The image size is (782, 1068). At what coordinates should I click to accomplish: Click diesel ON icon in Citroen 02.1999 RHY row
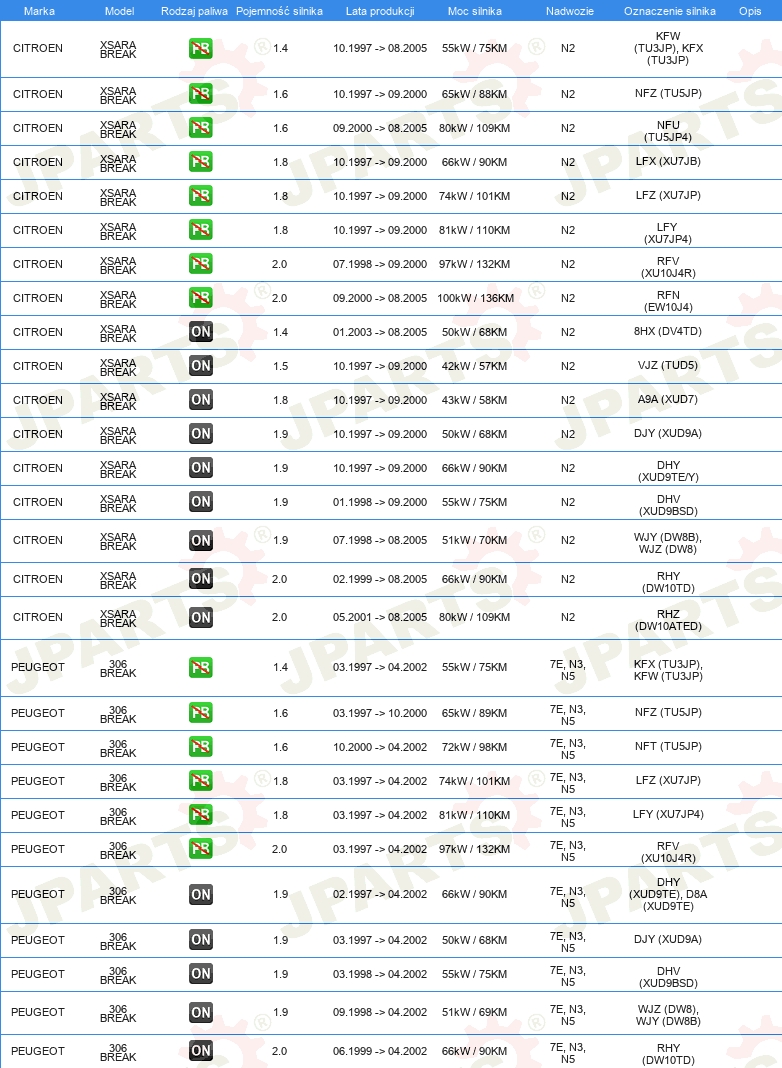coord(200,580)
